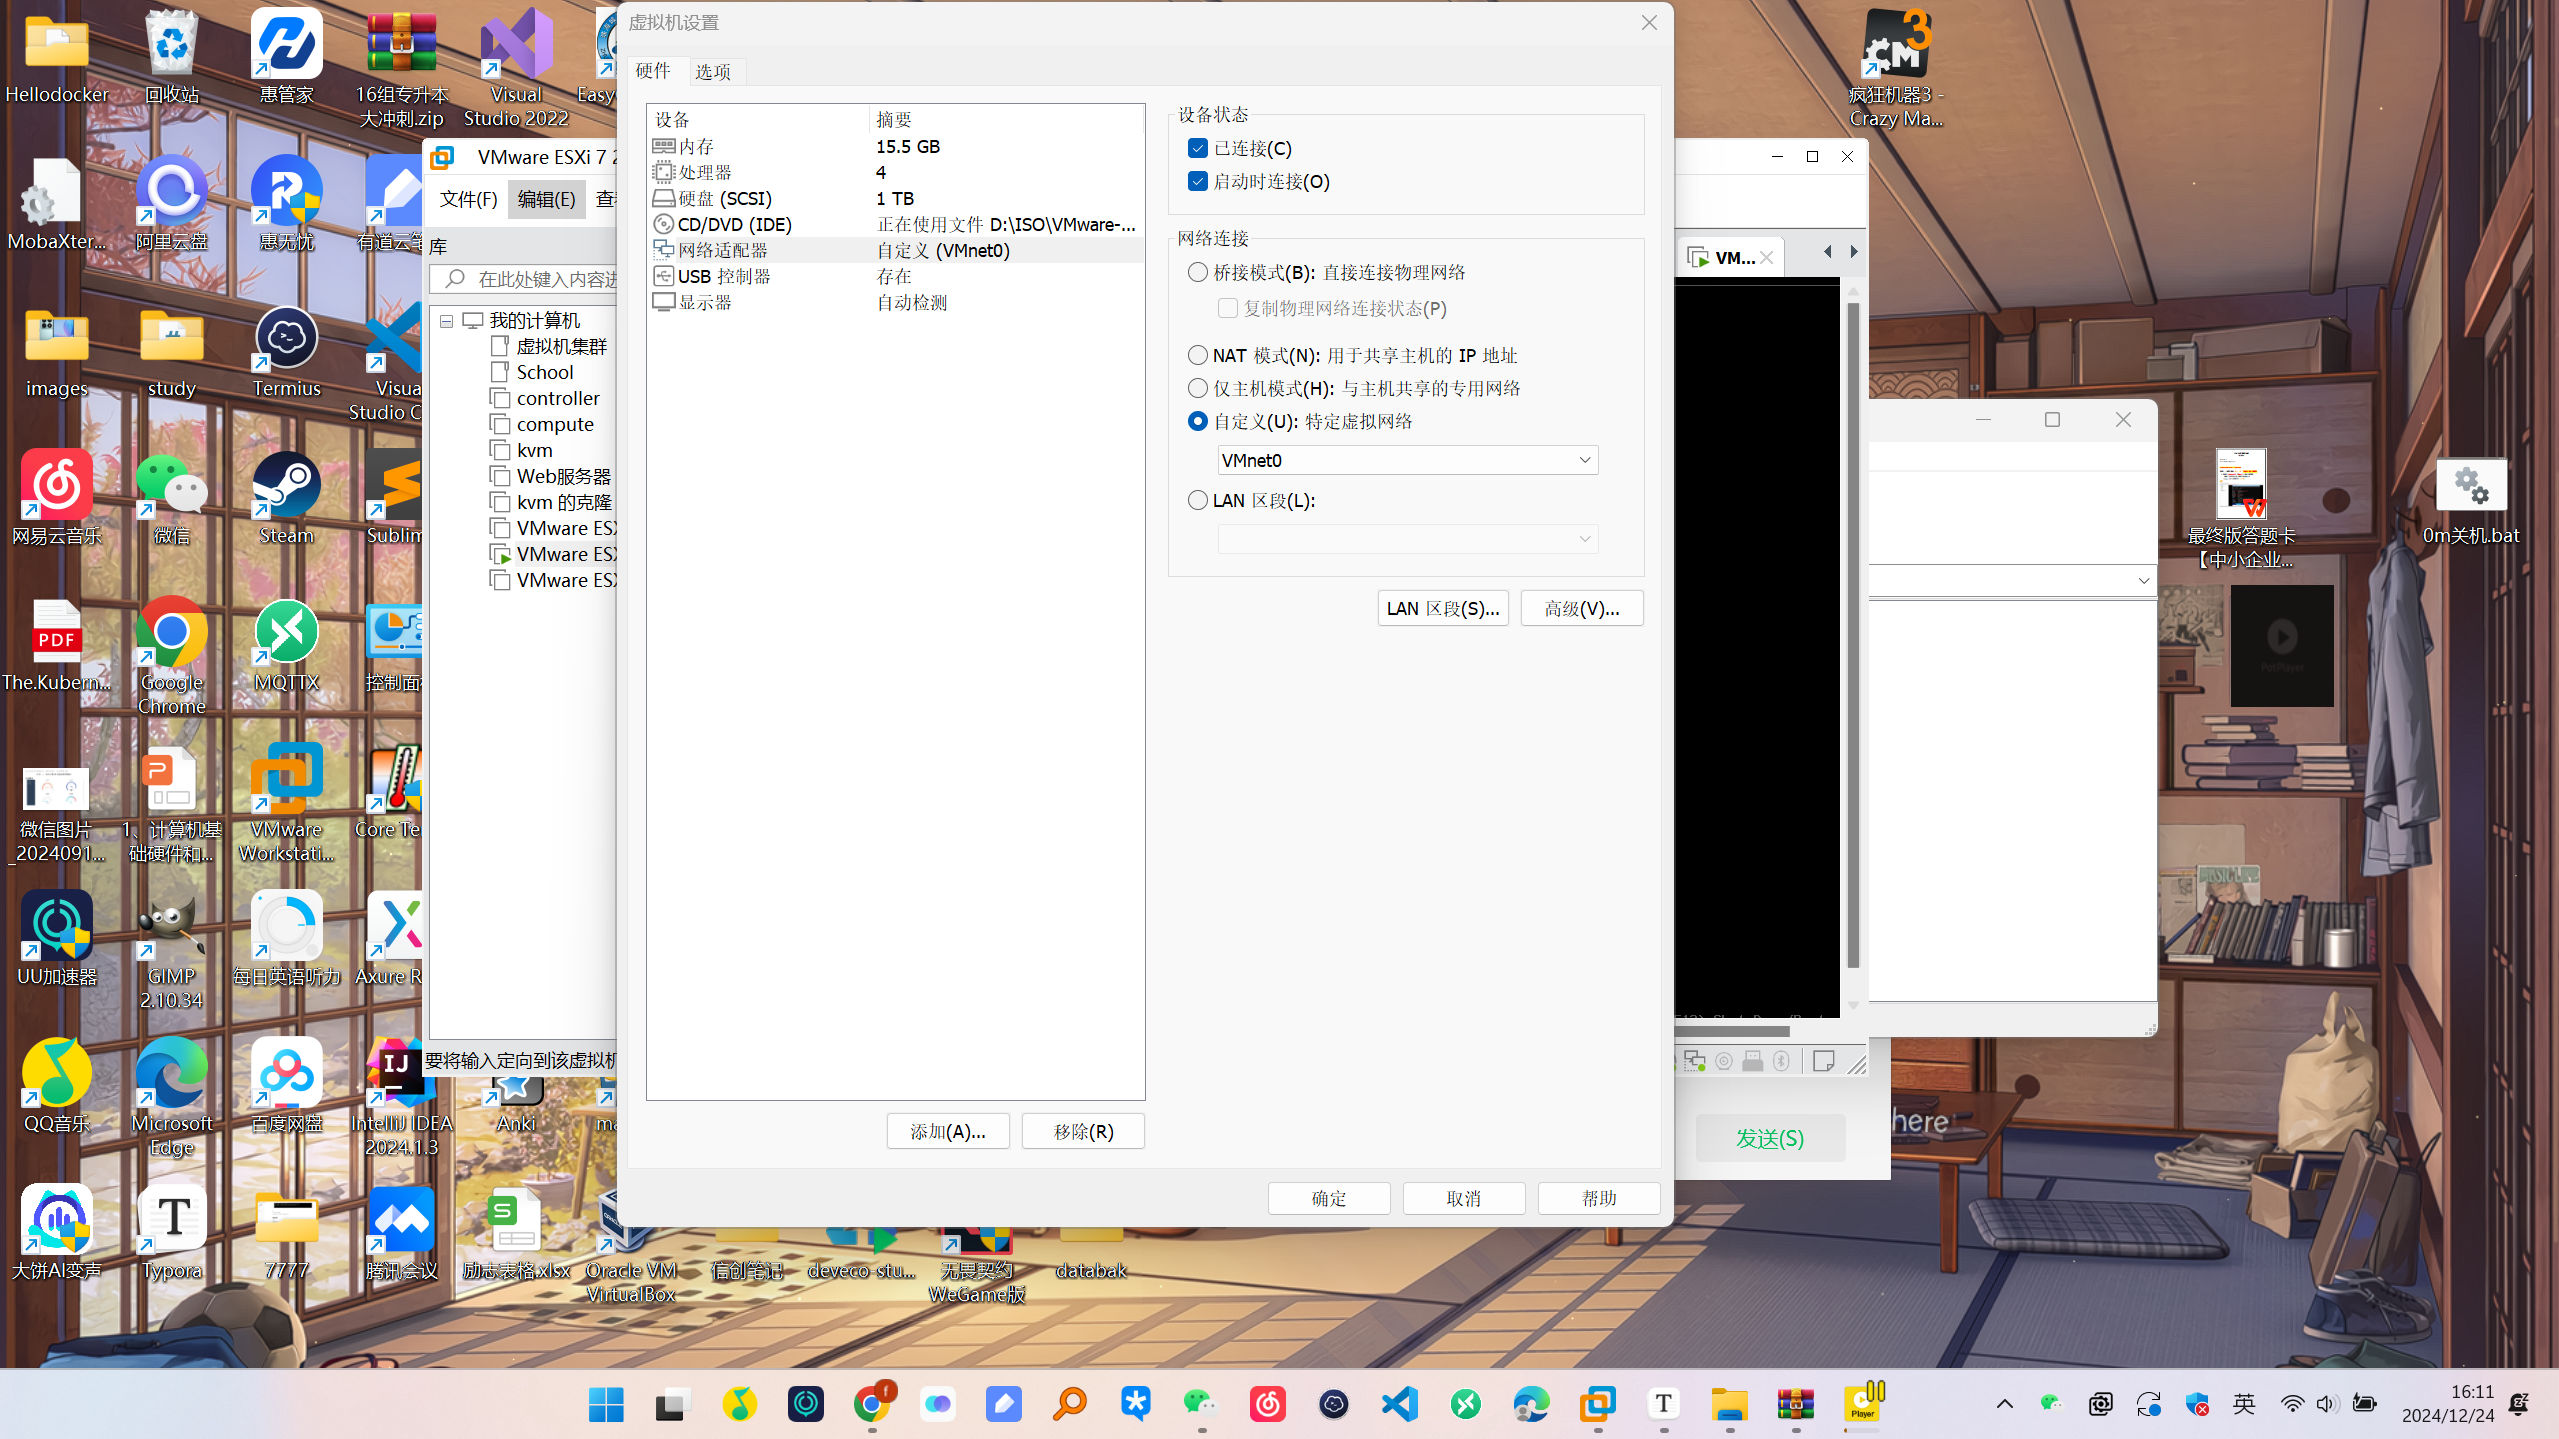Collapse the 我的计算机 tree node
Image resolution: width=2559 pixels, height=1439 pixels.
click(x=446, y=321)
